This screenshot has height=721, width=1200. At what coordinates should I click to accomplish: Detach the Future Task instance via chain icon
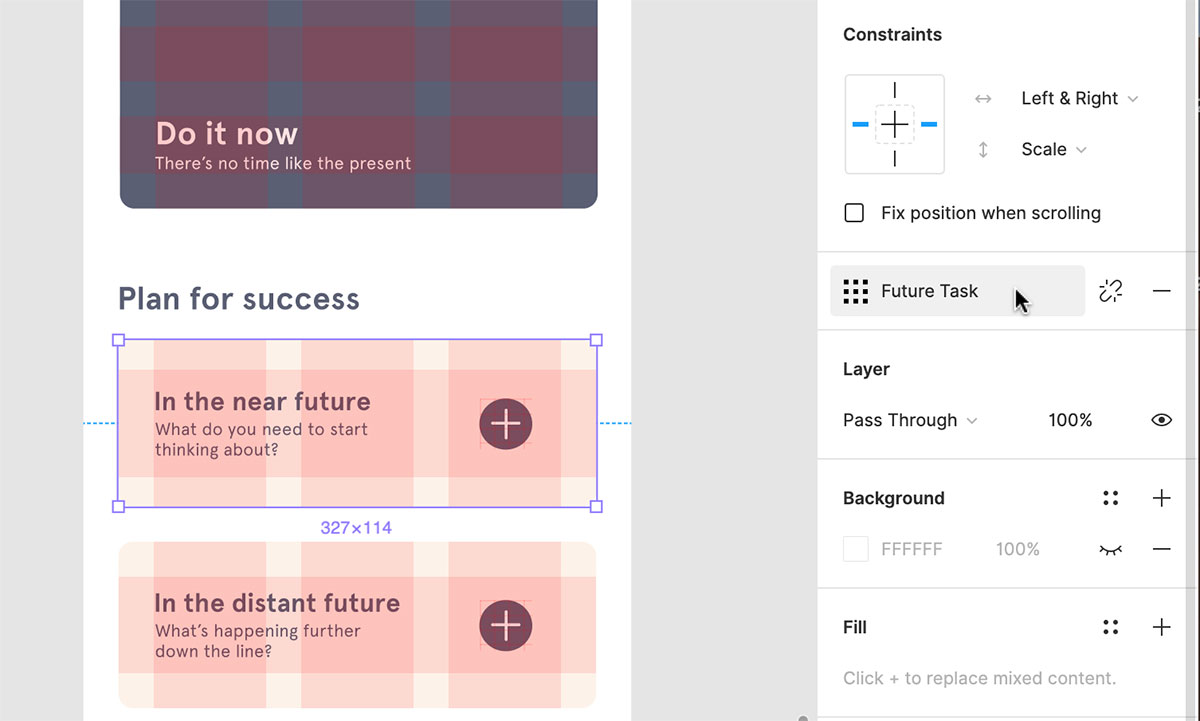pos(1110,291)
